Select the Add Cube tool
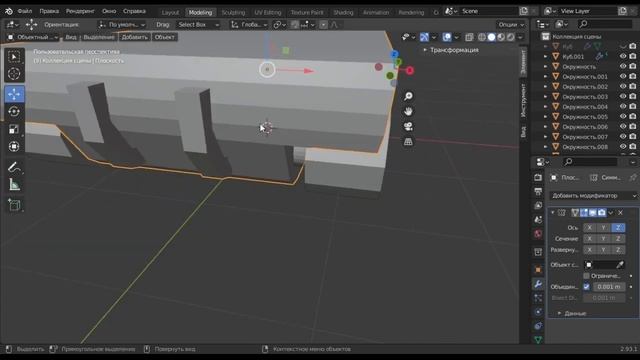Image resolution: width=640 pixels, height=360 pixels. pos(14,204)
